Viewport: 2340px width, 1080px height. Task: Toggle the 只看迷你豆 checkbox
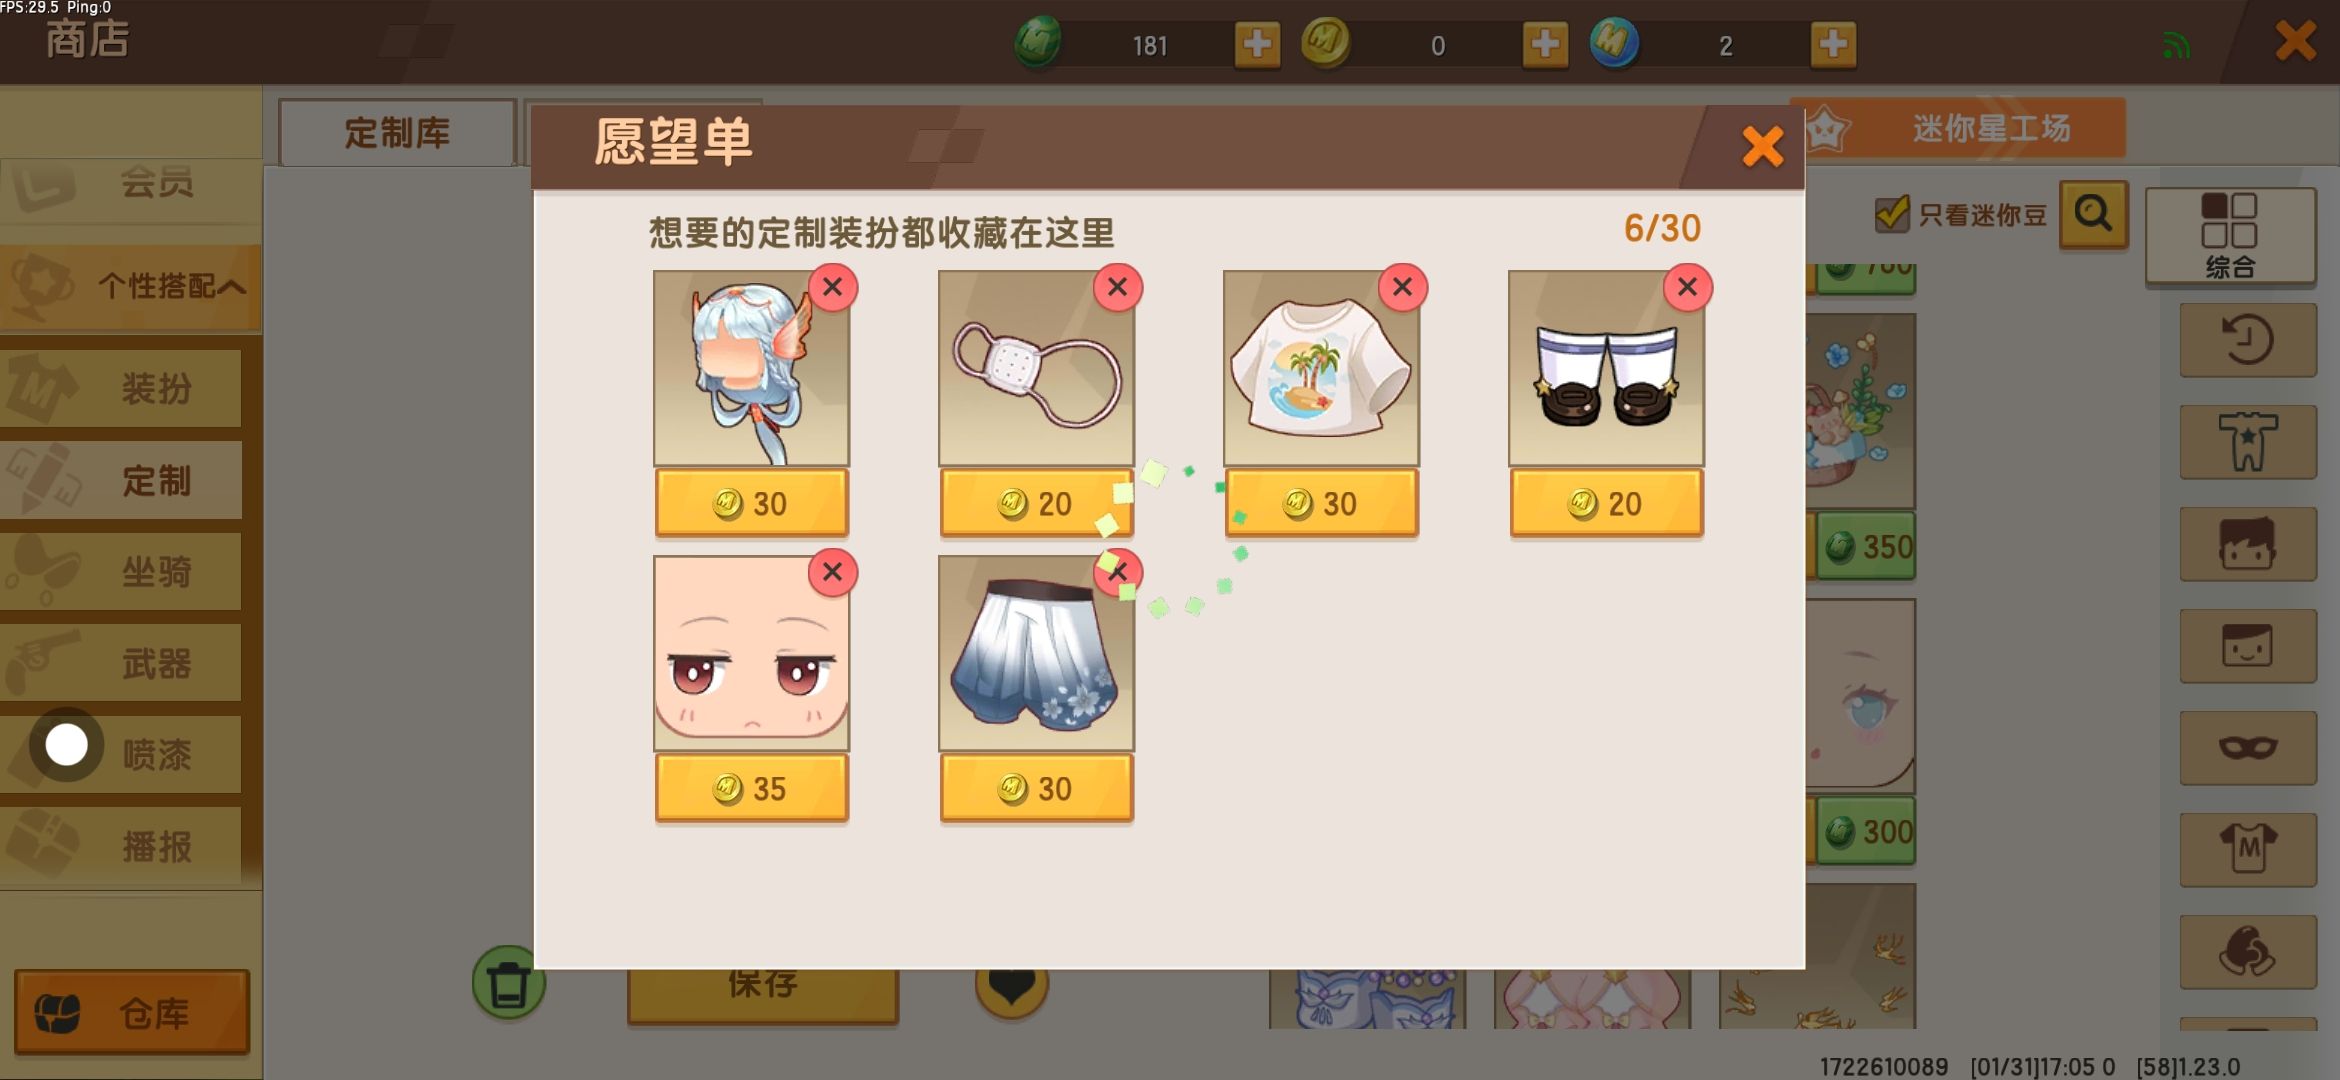click(1891, 214)
